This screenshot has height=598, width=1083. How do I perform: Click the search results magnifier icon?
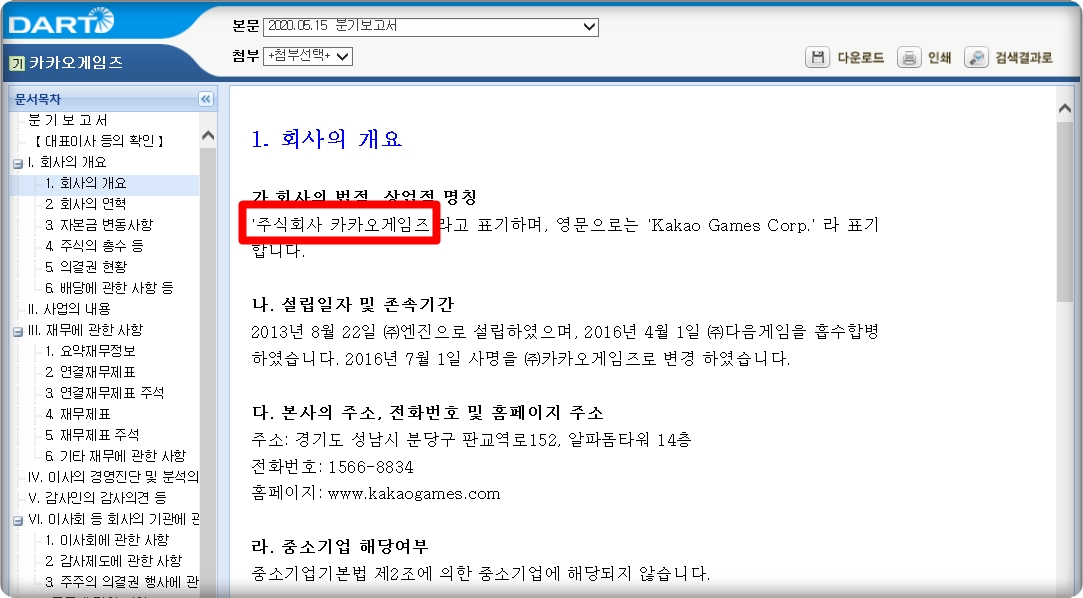click(976, 57)
